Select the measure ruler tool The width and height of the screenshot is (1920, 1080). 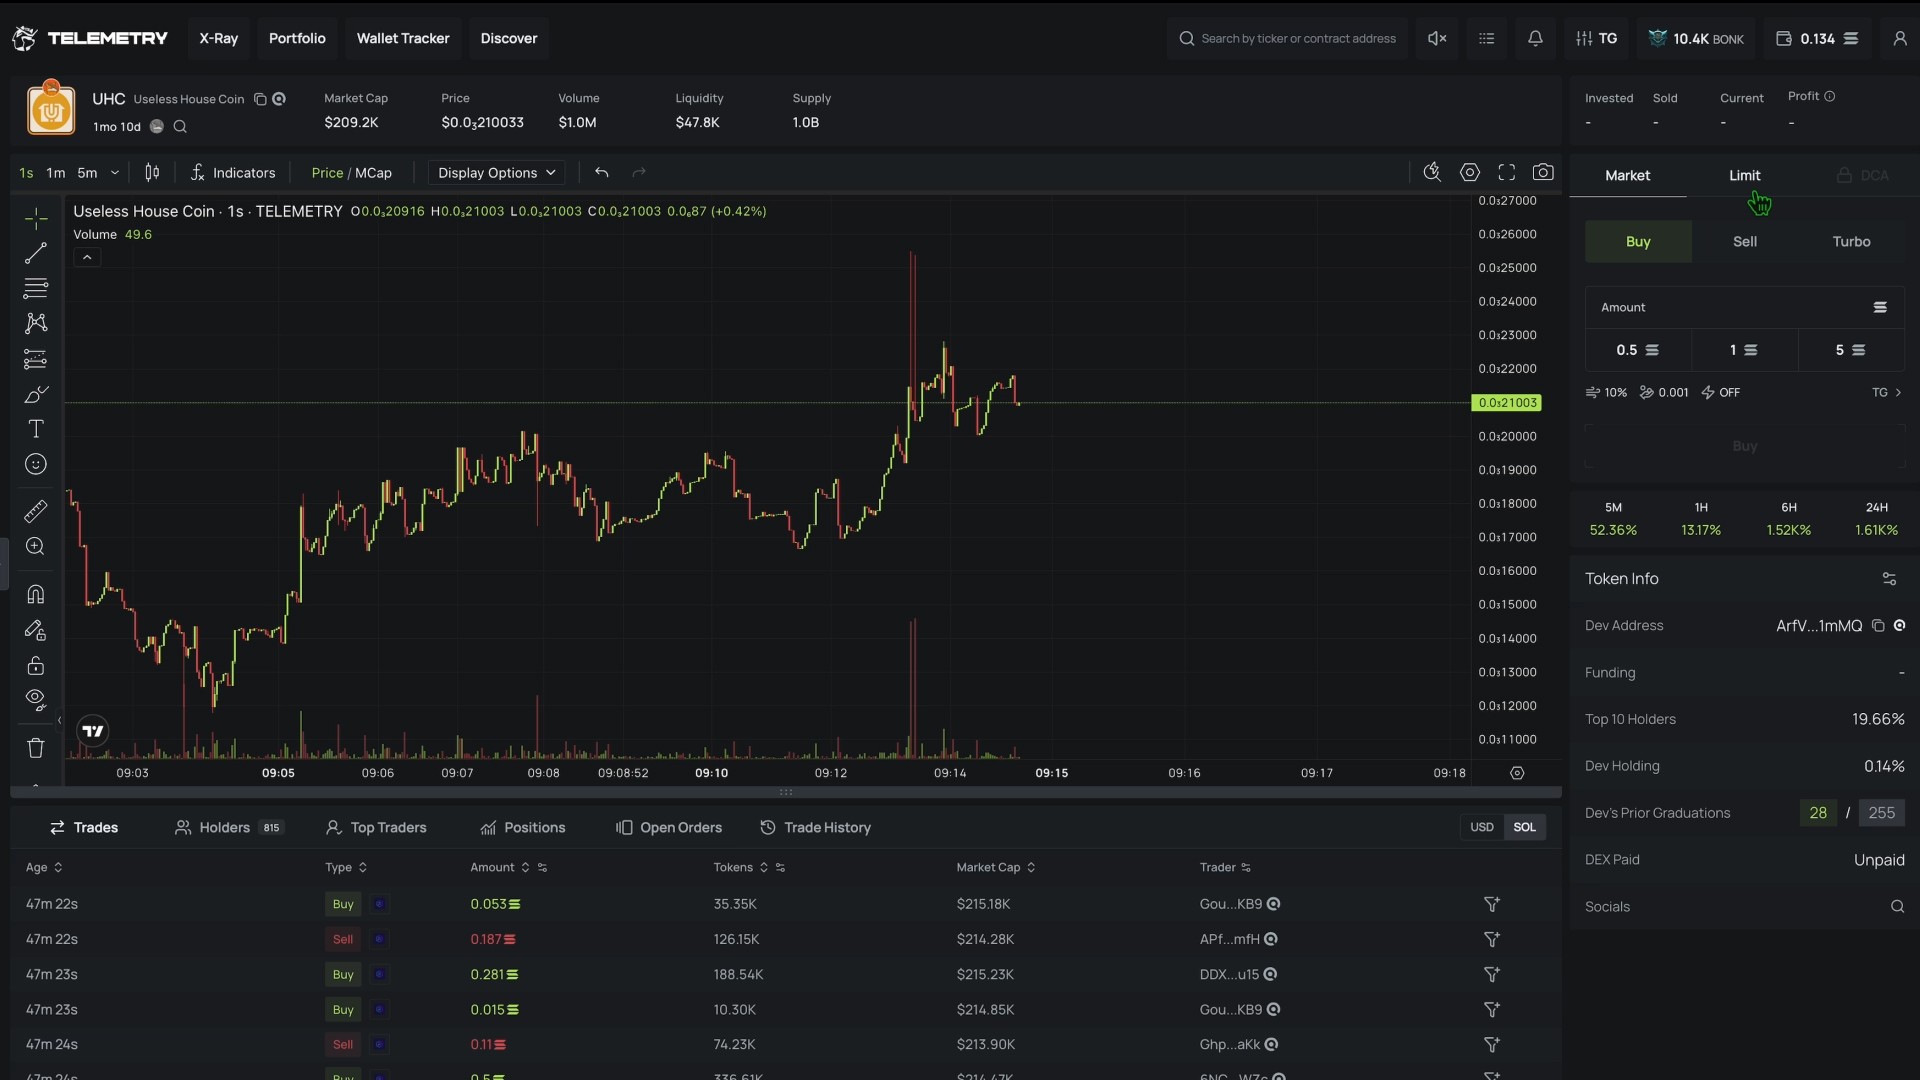click(x=36, y=511)
